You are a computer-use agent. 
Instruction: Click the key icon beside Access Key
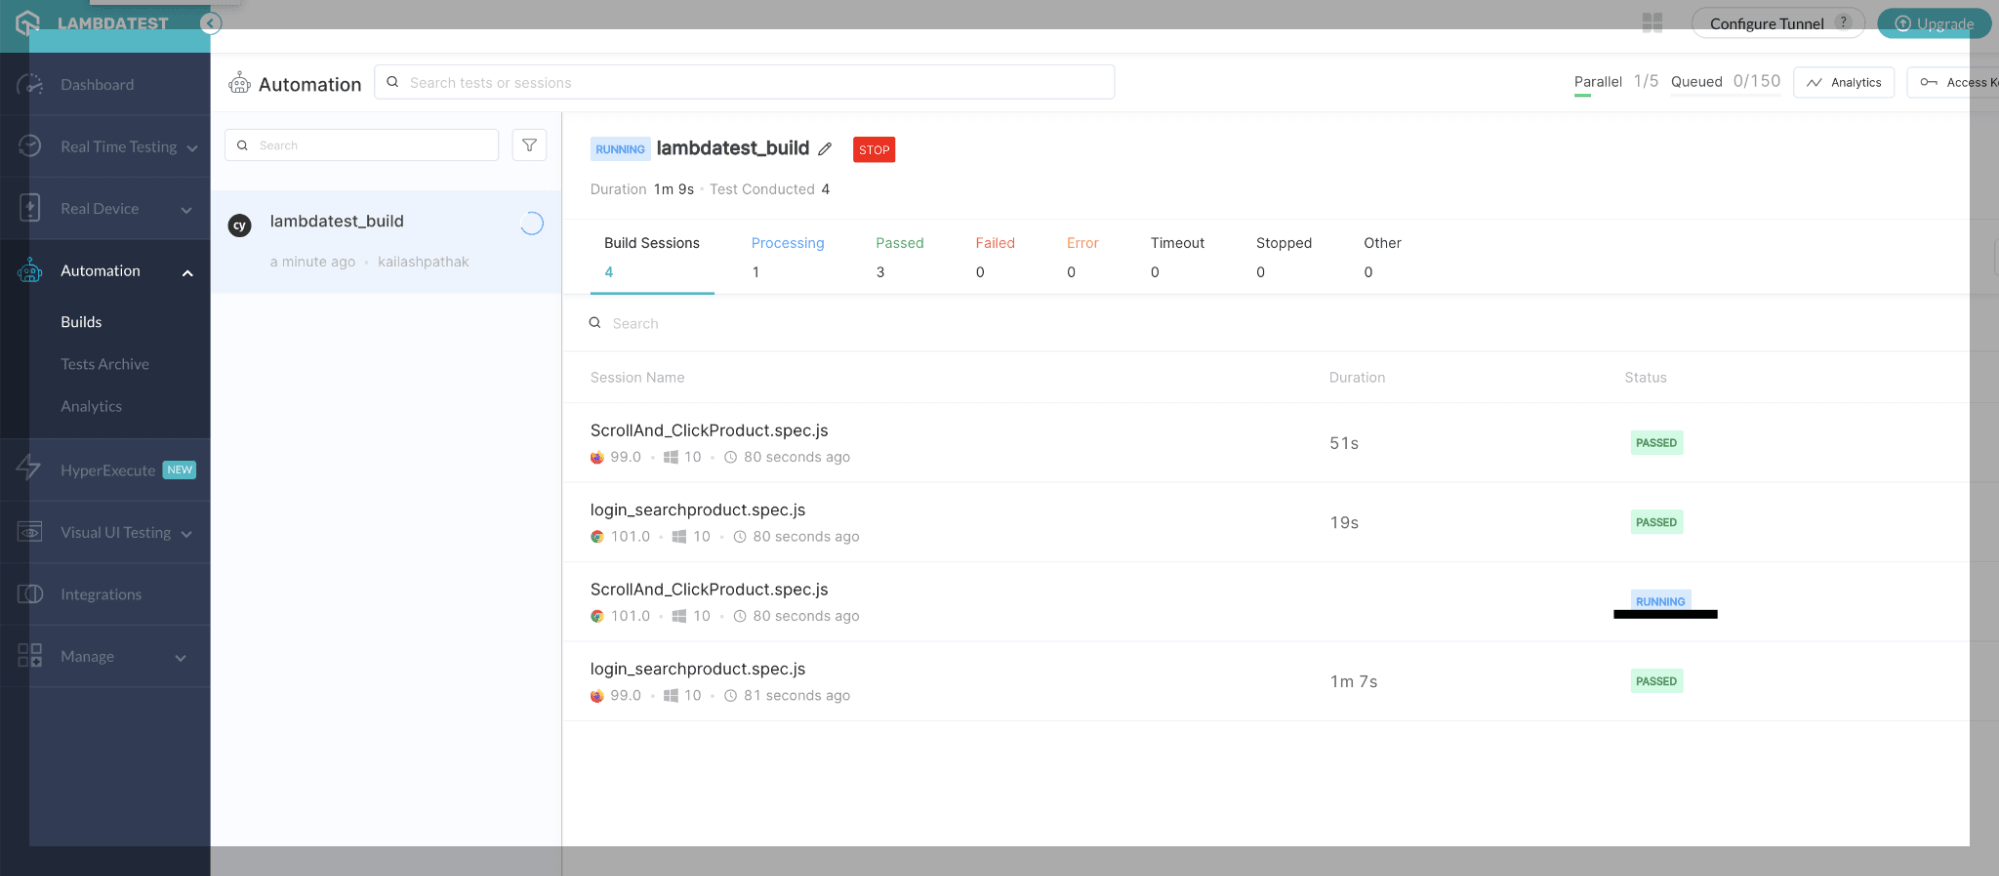tap(1928, 82)
